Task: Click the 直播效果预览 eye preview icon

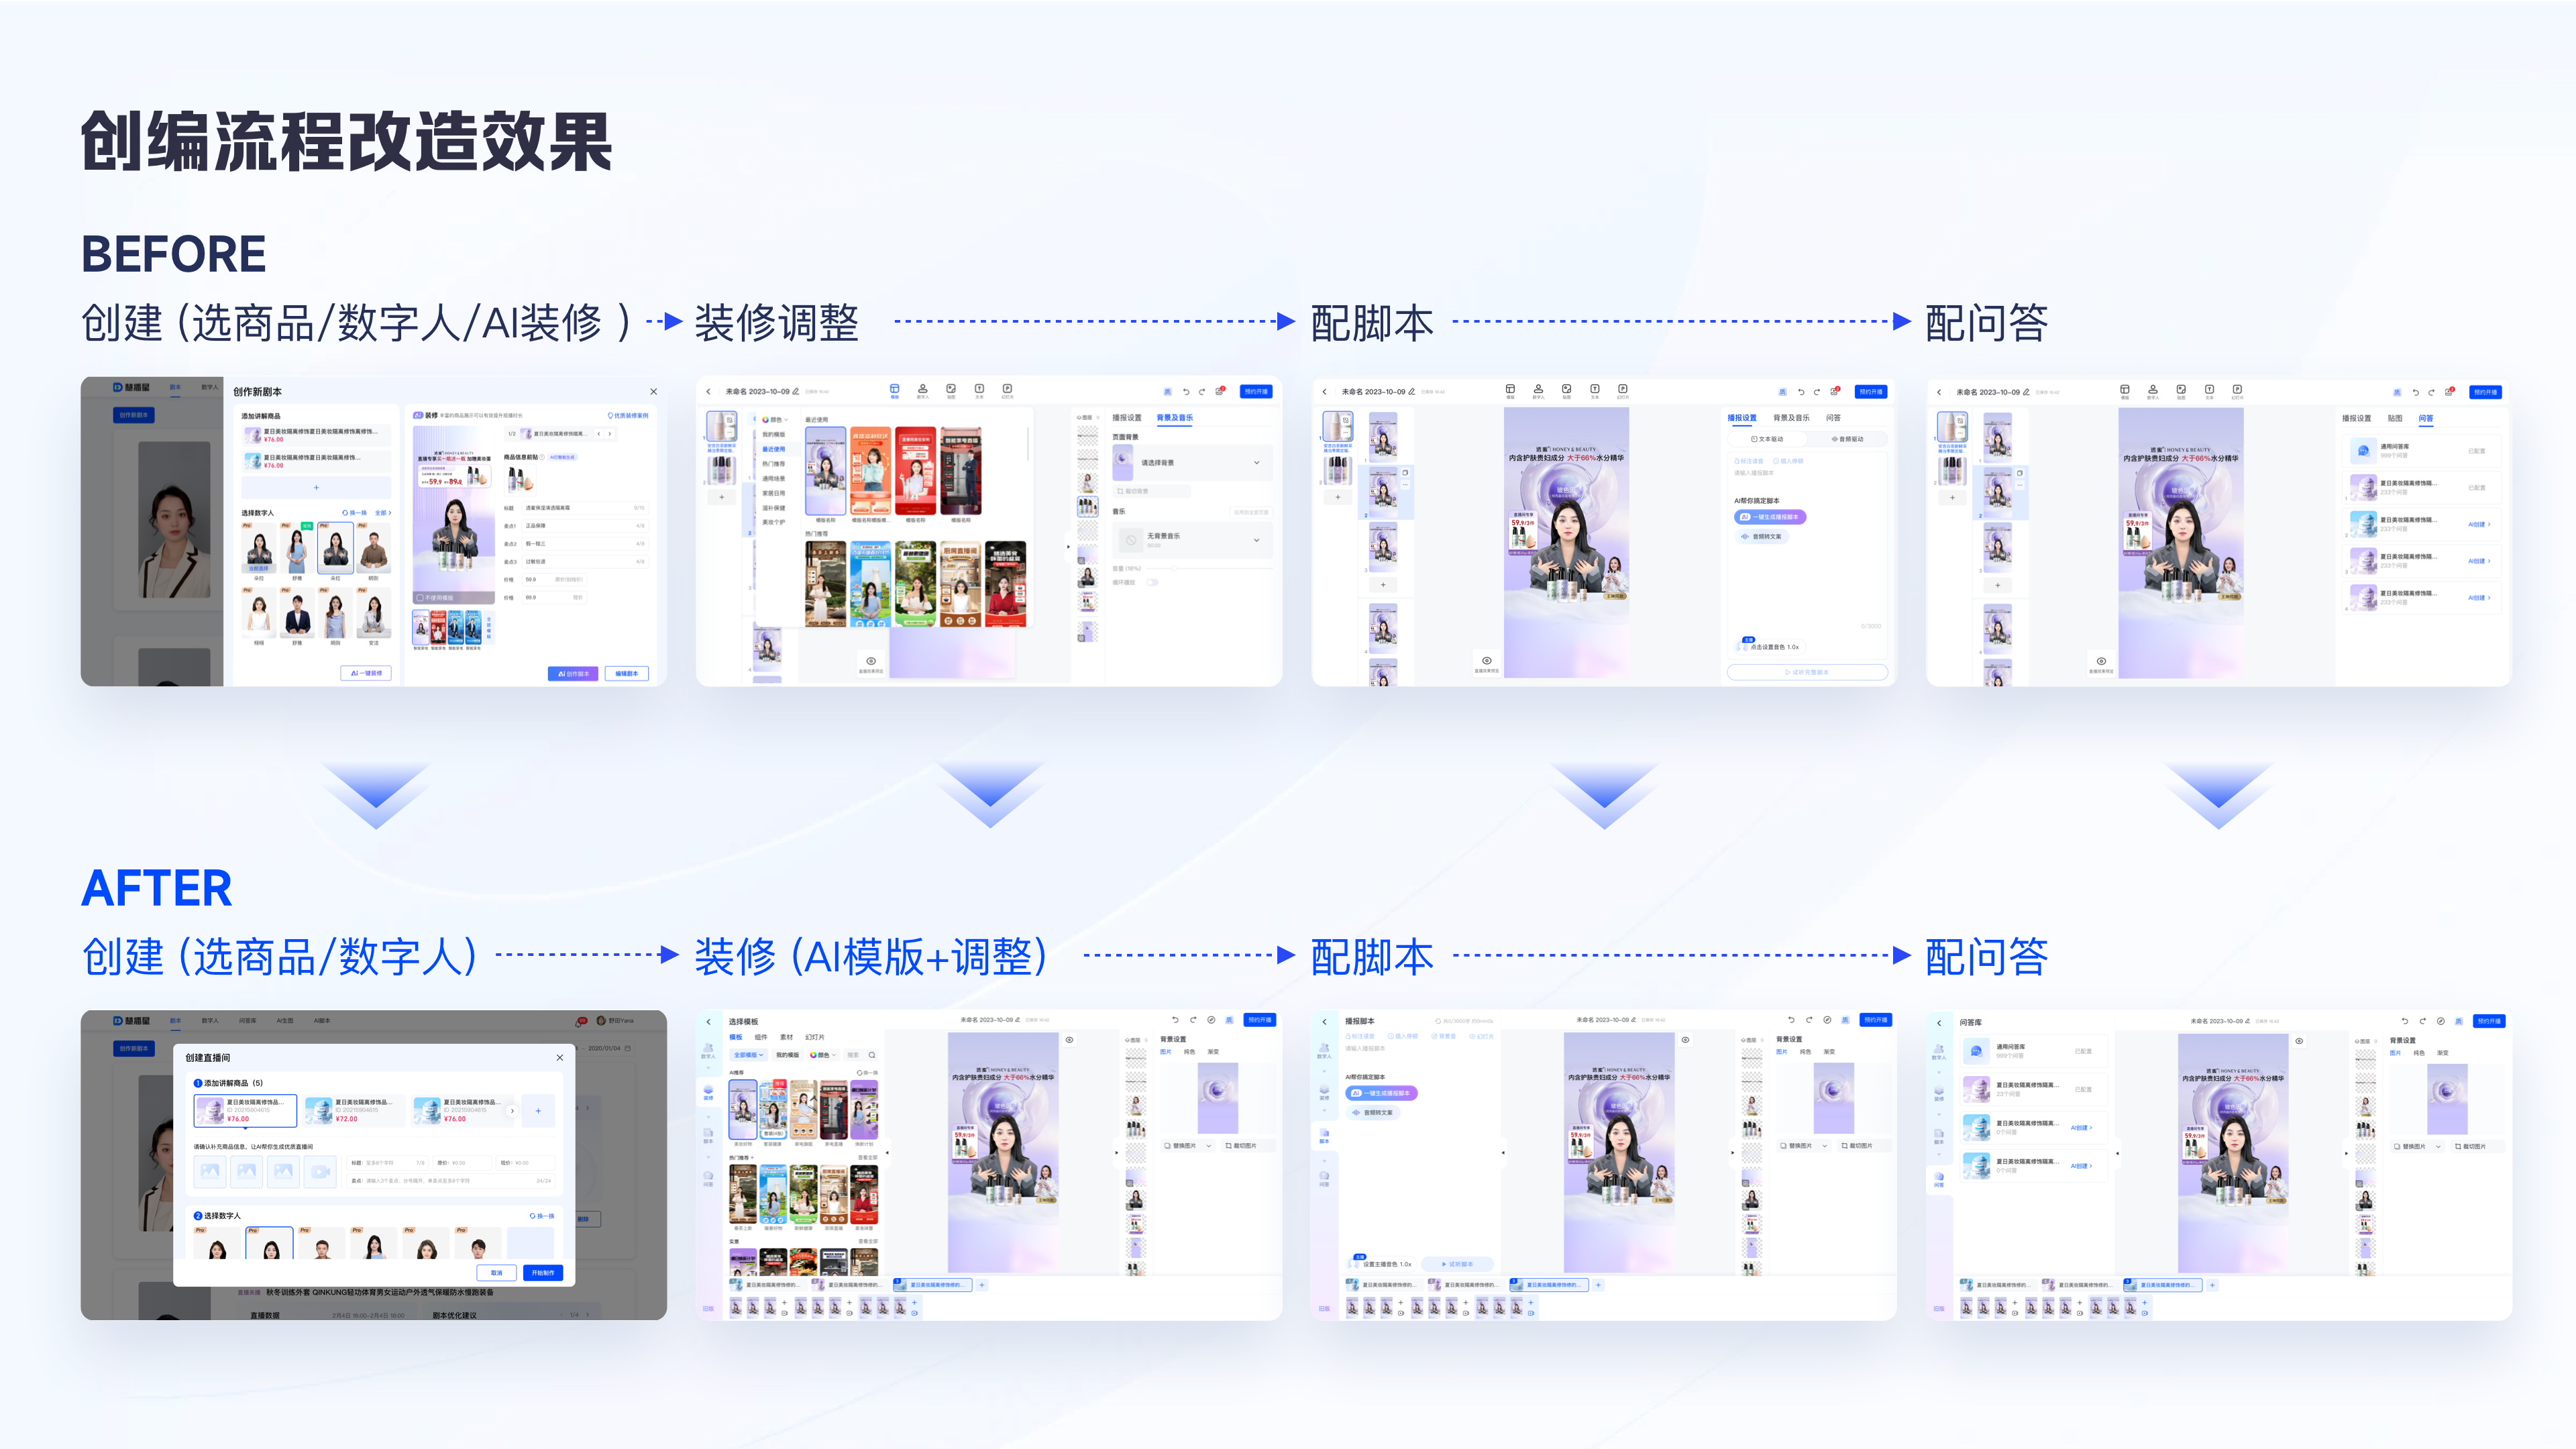Action: 1487,660
